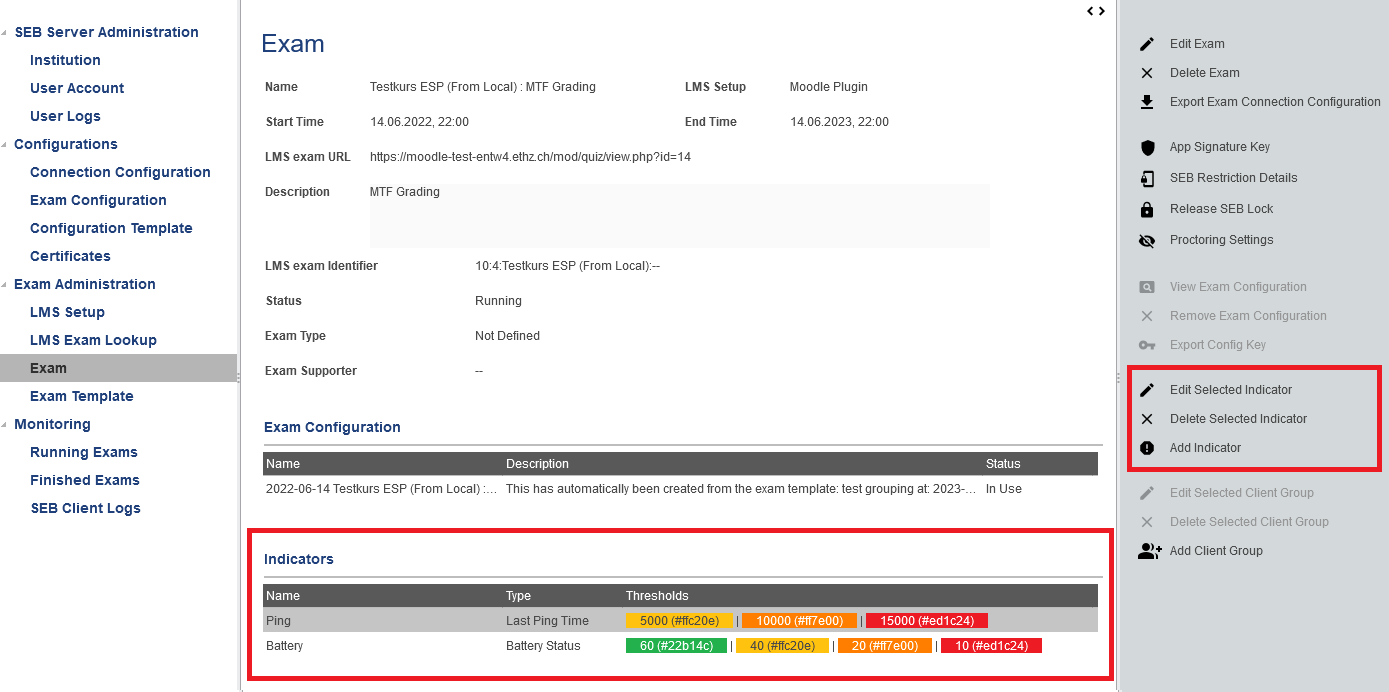
Task: Click the red 15000 Ping threshold swatch
Action: [x=926, y=621]
